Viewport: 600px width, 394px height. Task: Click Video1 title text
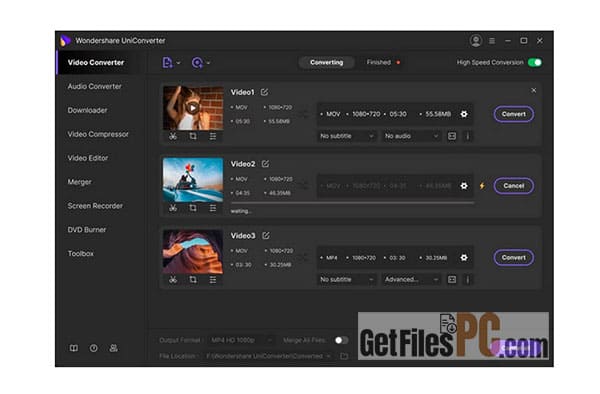coord(242,92)
